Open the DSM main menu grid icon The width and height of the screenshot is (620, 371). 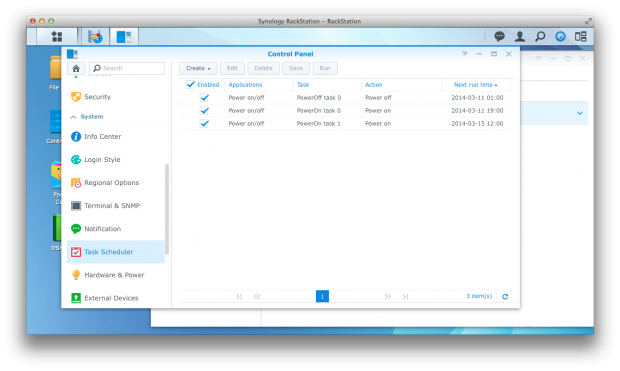[x=57, y=37]
